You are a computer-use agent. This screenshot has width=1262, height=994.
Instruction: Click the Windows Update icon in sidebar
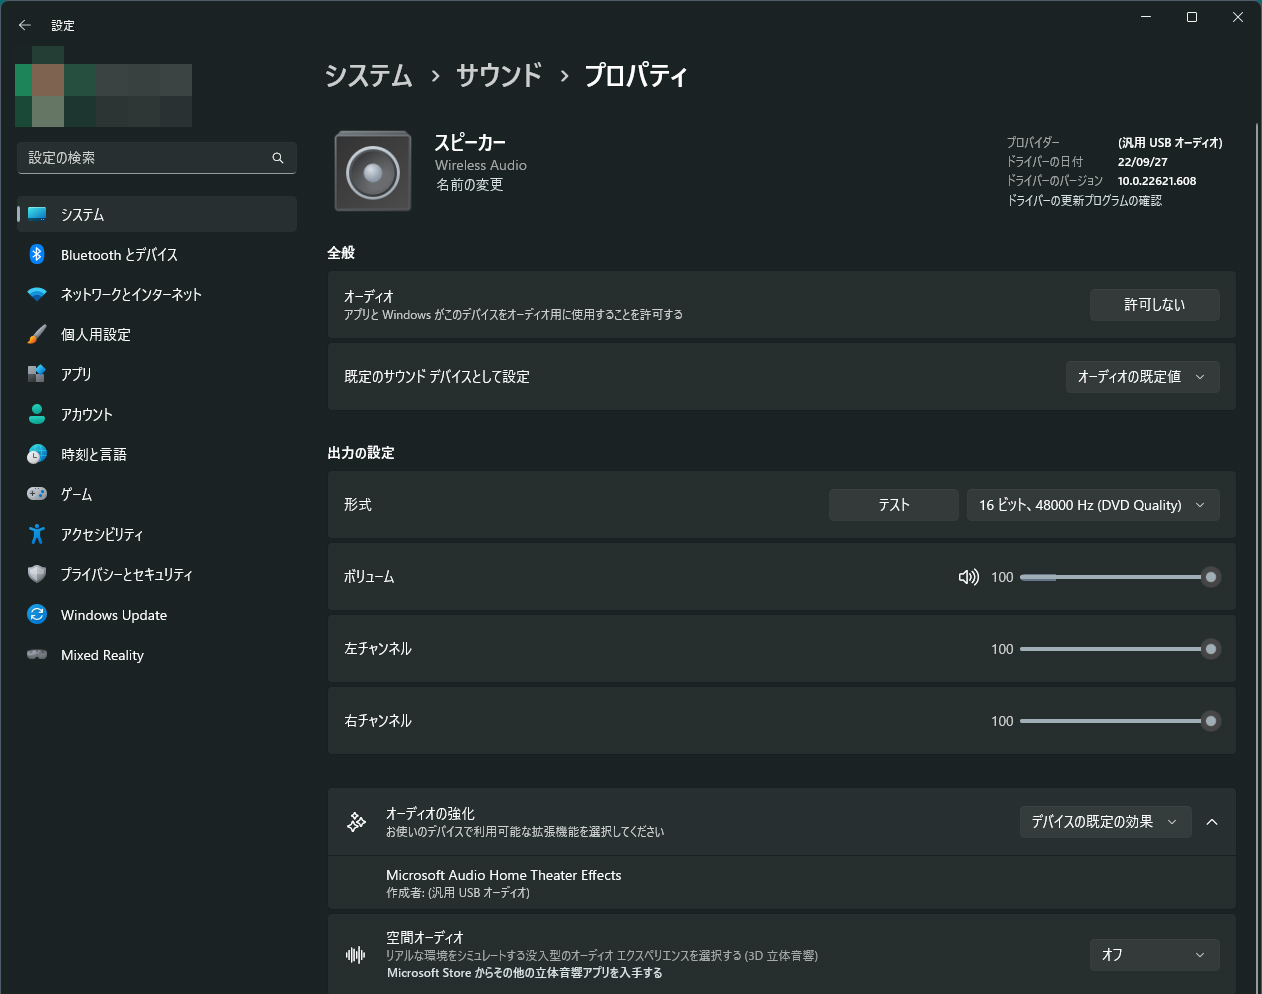pos(37,614)
